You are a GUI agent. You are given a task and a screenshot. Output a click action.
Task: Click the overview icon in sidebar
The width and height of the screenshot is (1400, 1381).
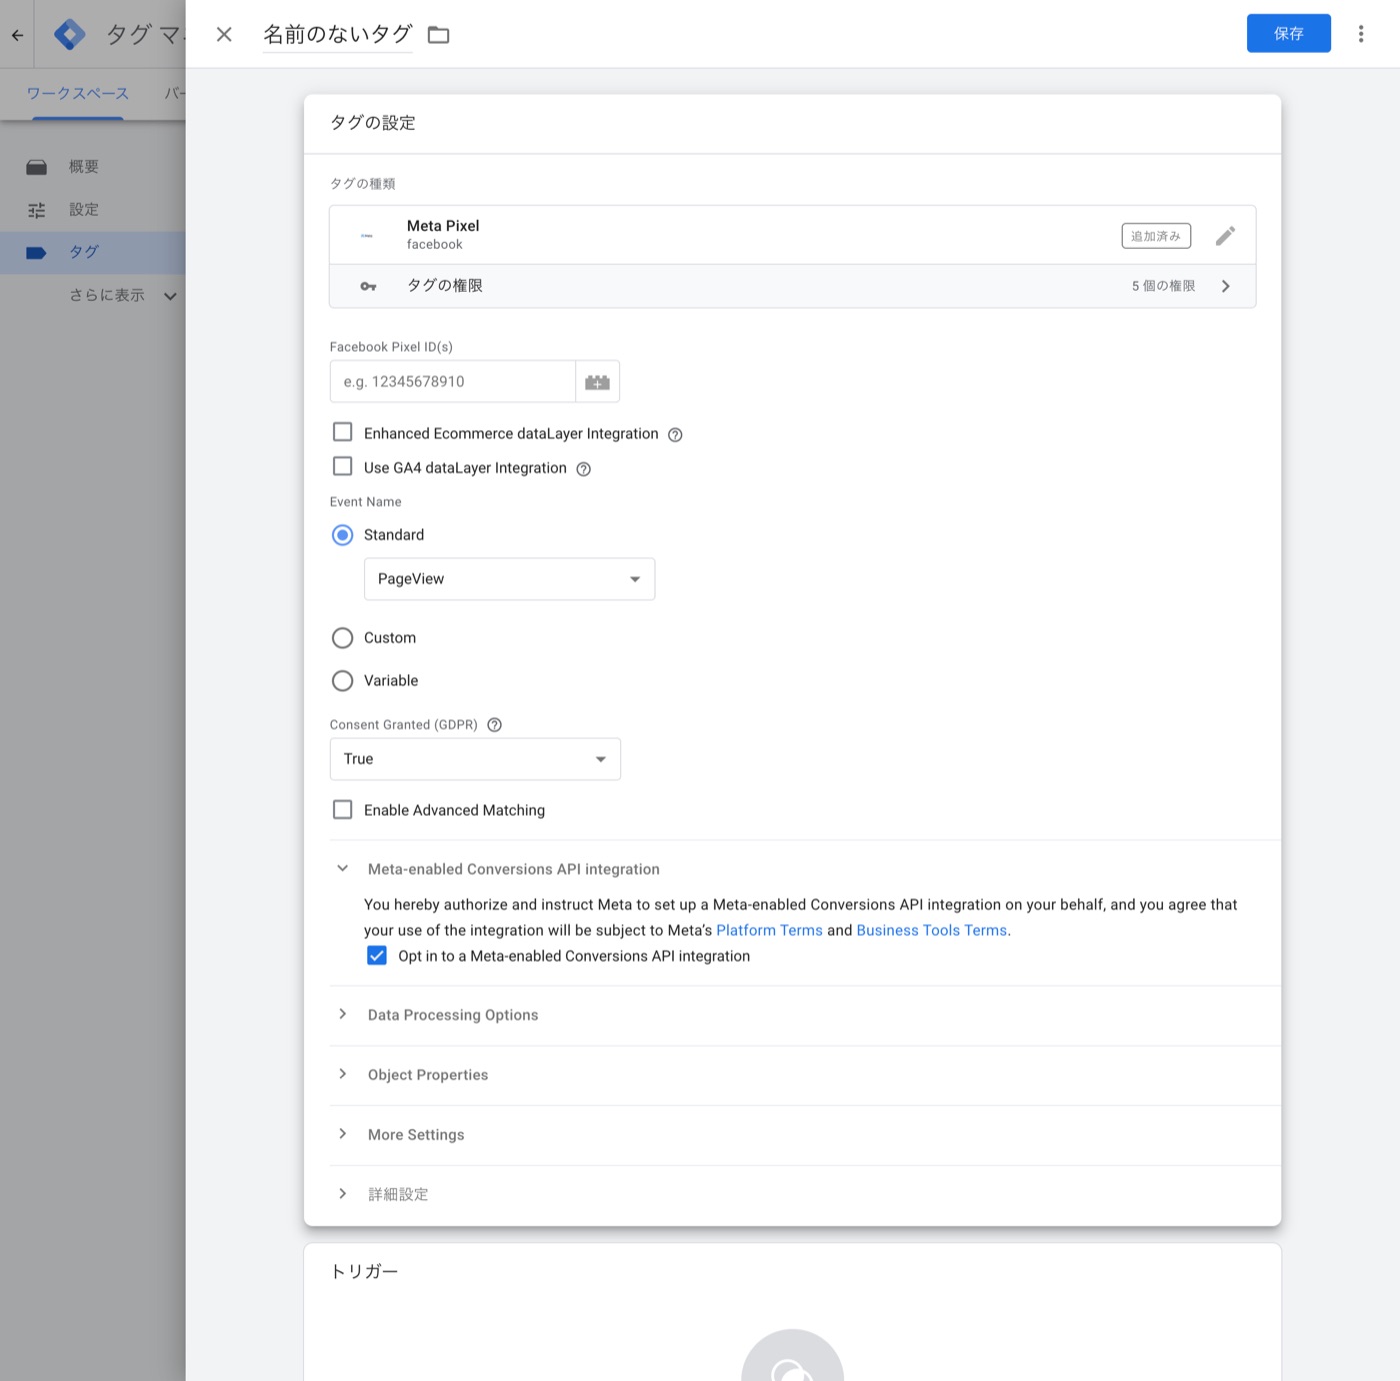click(x=37, y=167)
